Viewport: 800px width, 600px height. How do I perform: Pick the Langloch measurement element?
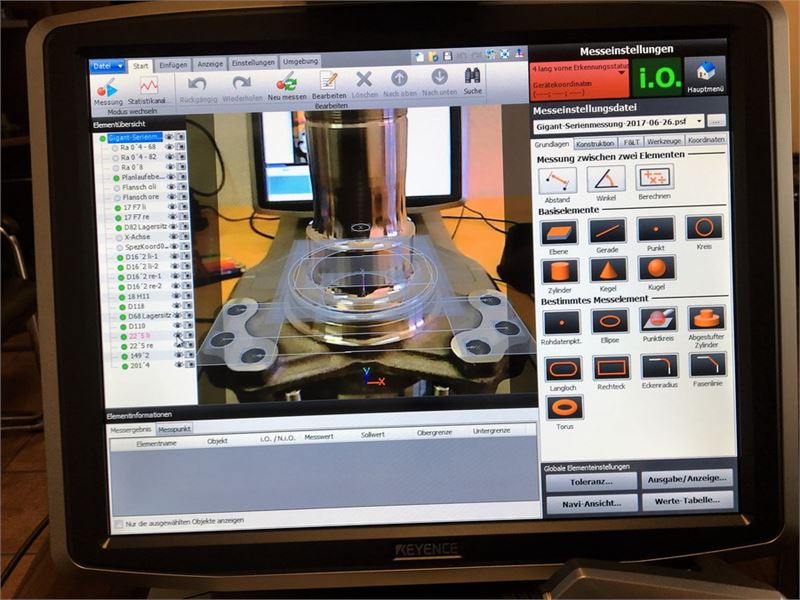point(562,367)
